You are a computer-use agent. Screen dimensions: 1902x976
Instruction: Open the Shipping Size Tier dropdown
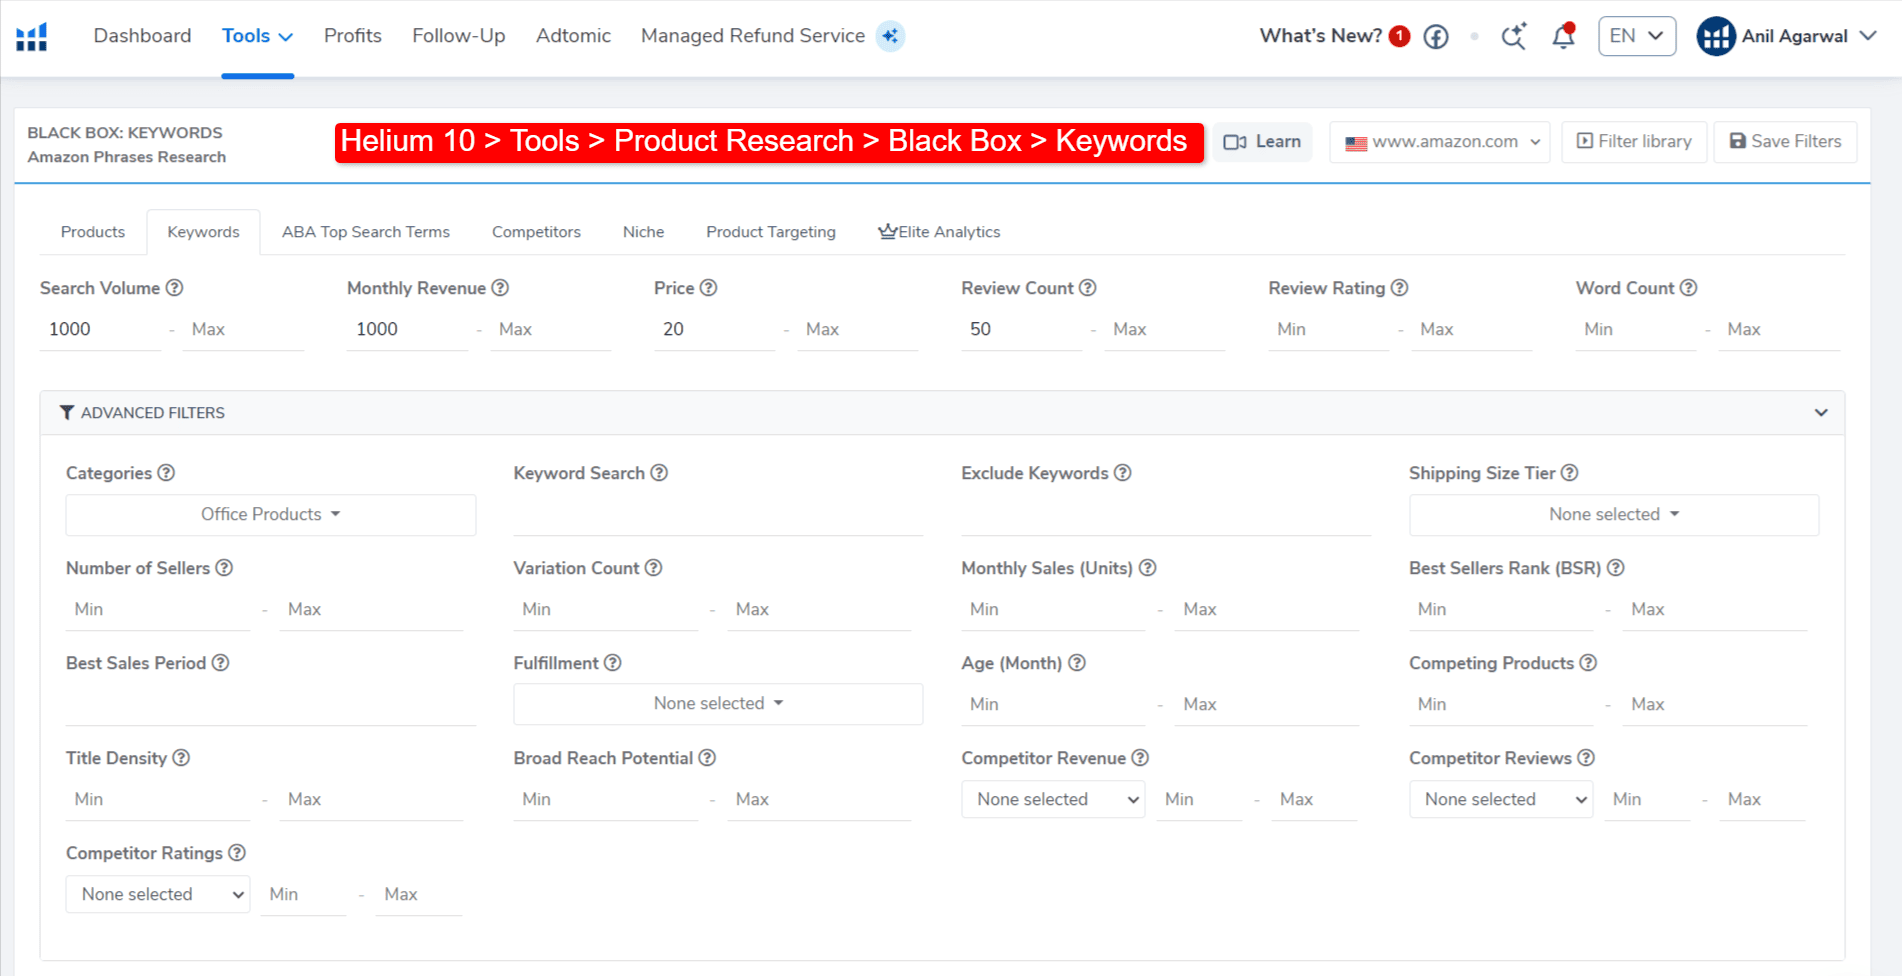(x=1613, y=515)
